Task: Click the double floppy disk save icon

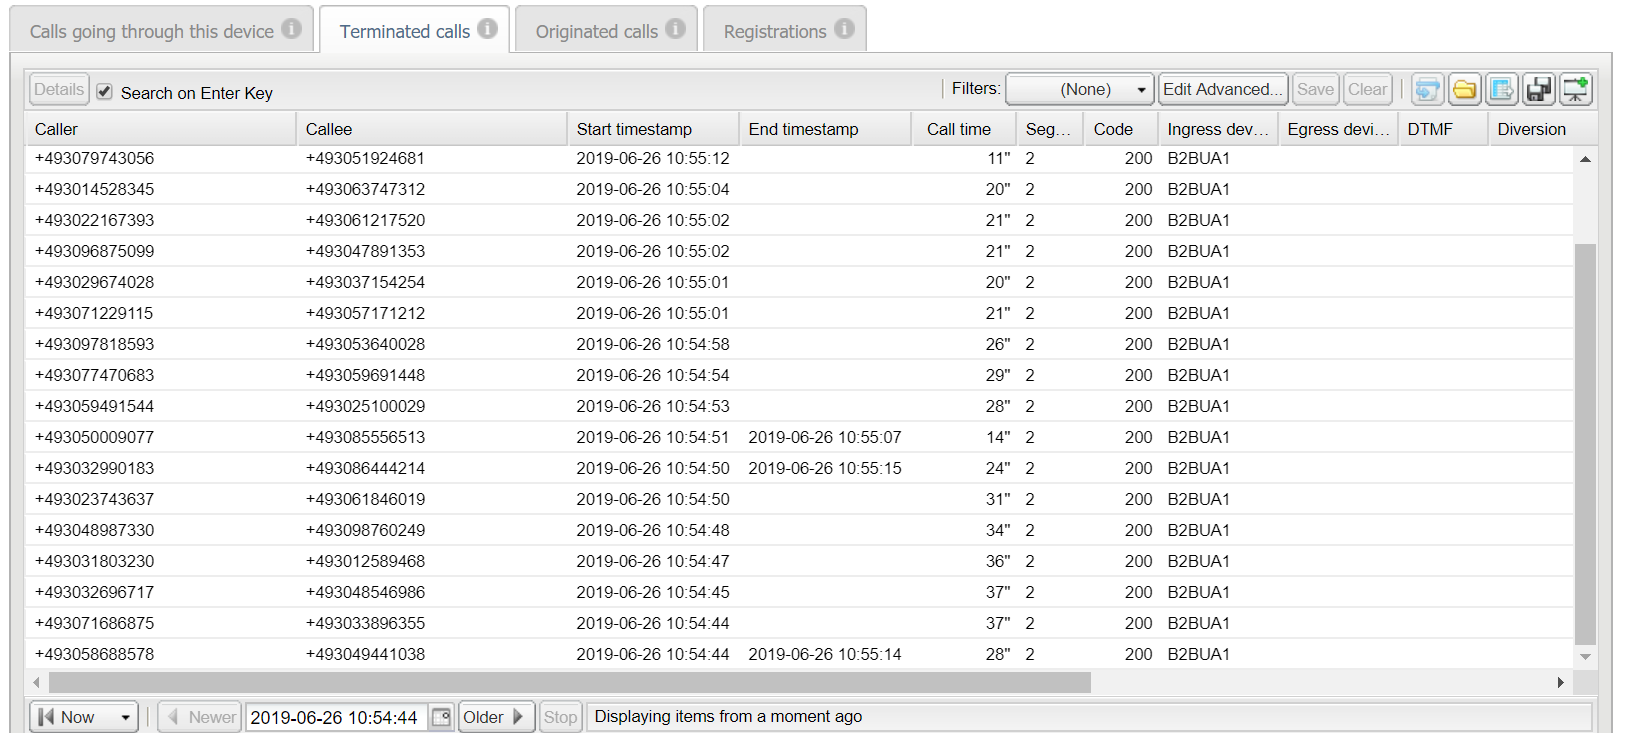Action: (1539, 90)
